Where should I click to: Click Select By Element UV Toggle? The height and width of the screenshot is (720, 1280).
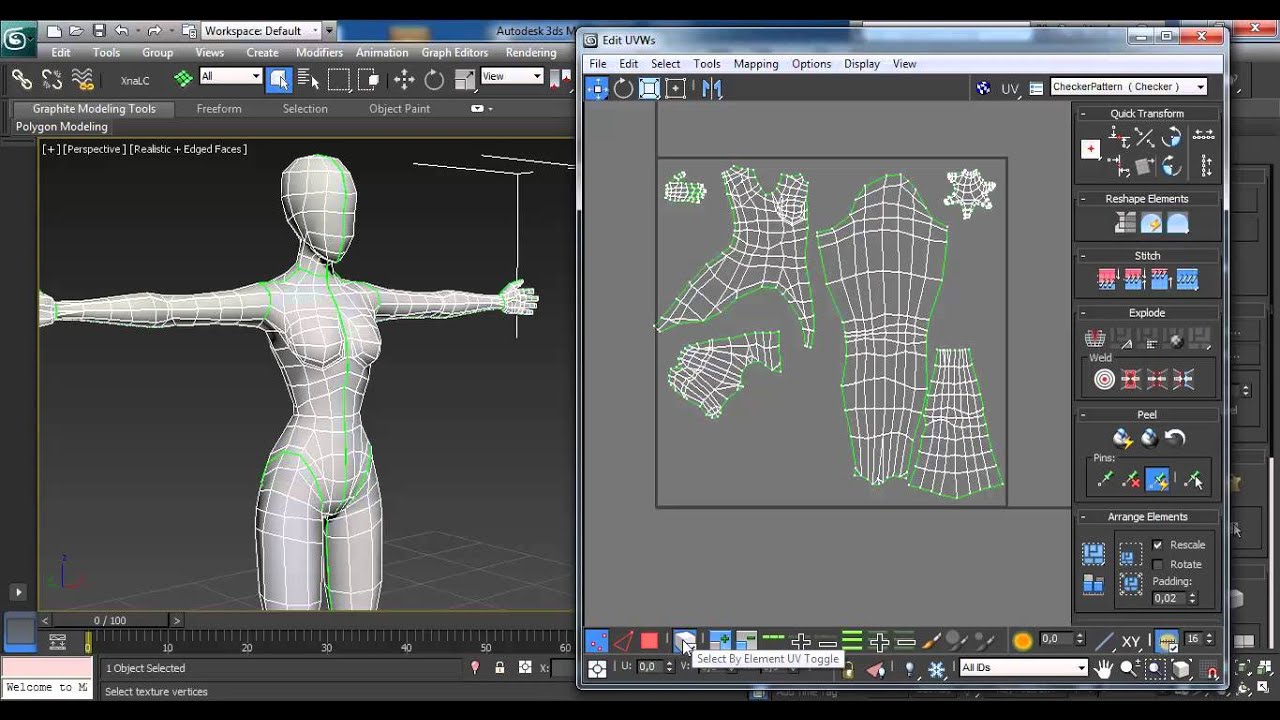(x=684, y=641)
